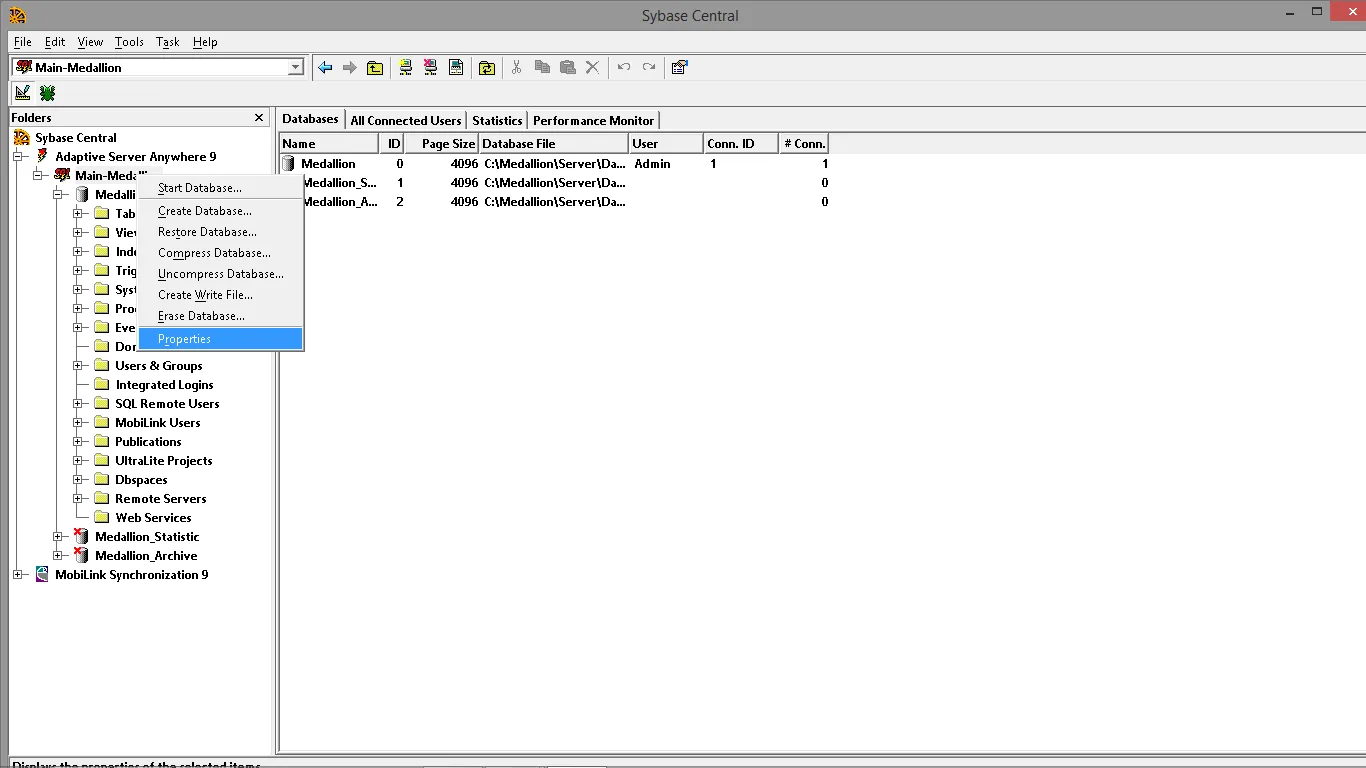Image resolution: width=1366 pixels, height=768 pixels.
Task: Switch to the Statistics tab
Action: (x=497, y=120)
